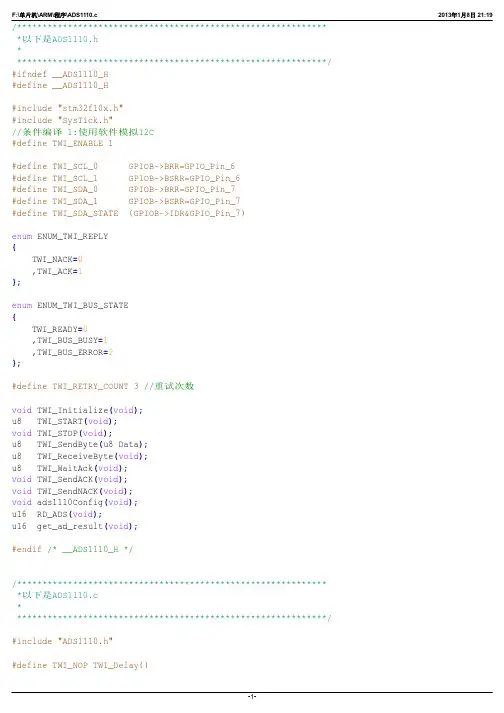This screenshot has width=504, height=713.
Task: Click the file path header ADS1110.c
Action: tap(55, 15)
